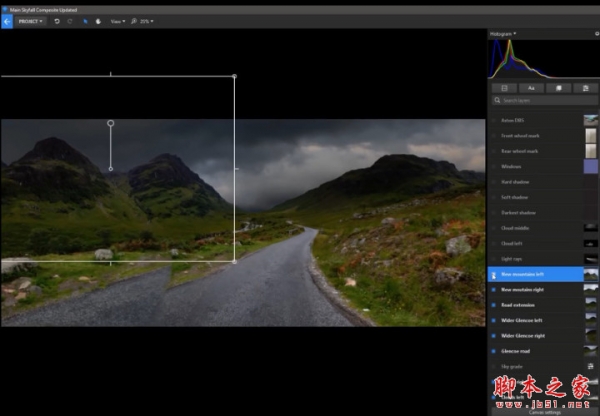Select the hand pan tool
This screenshot has width=600, height=416.
pos(97,20)
